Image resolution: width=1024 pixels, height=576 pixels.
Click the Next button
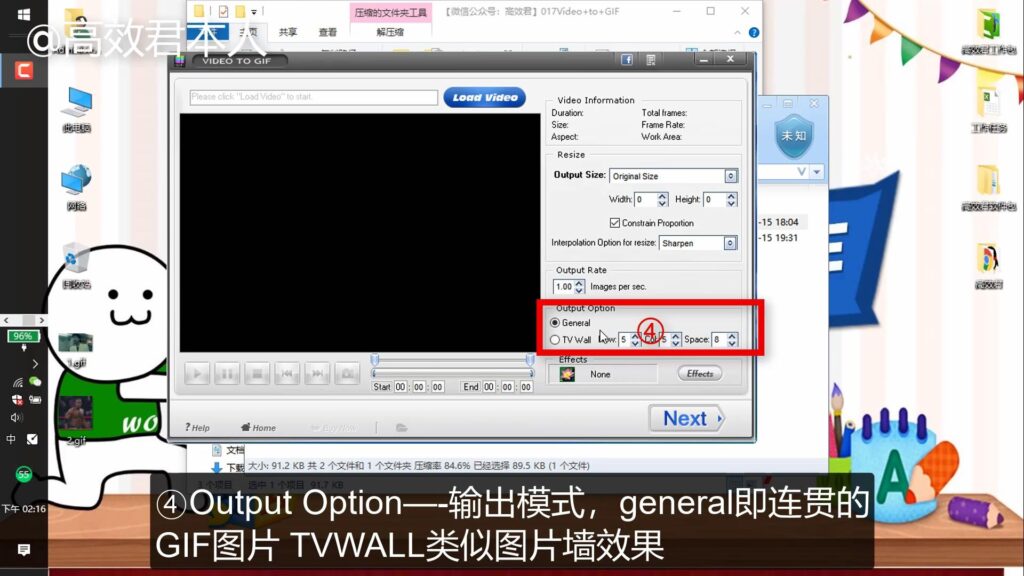(x=687, y=418)
